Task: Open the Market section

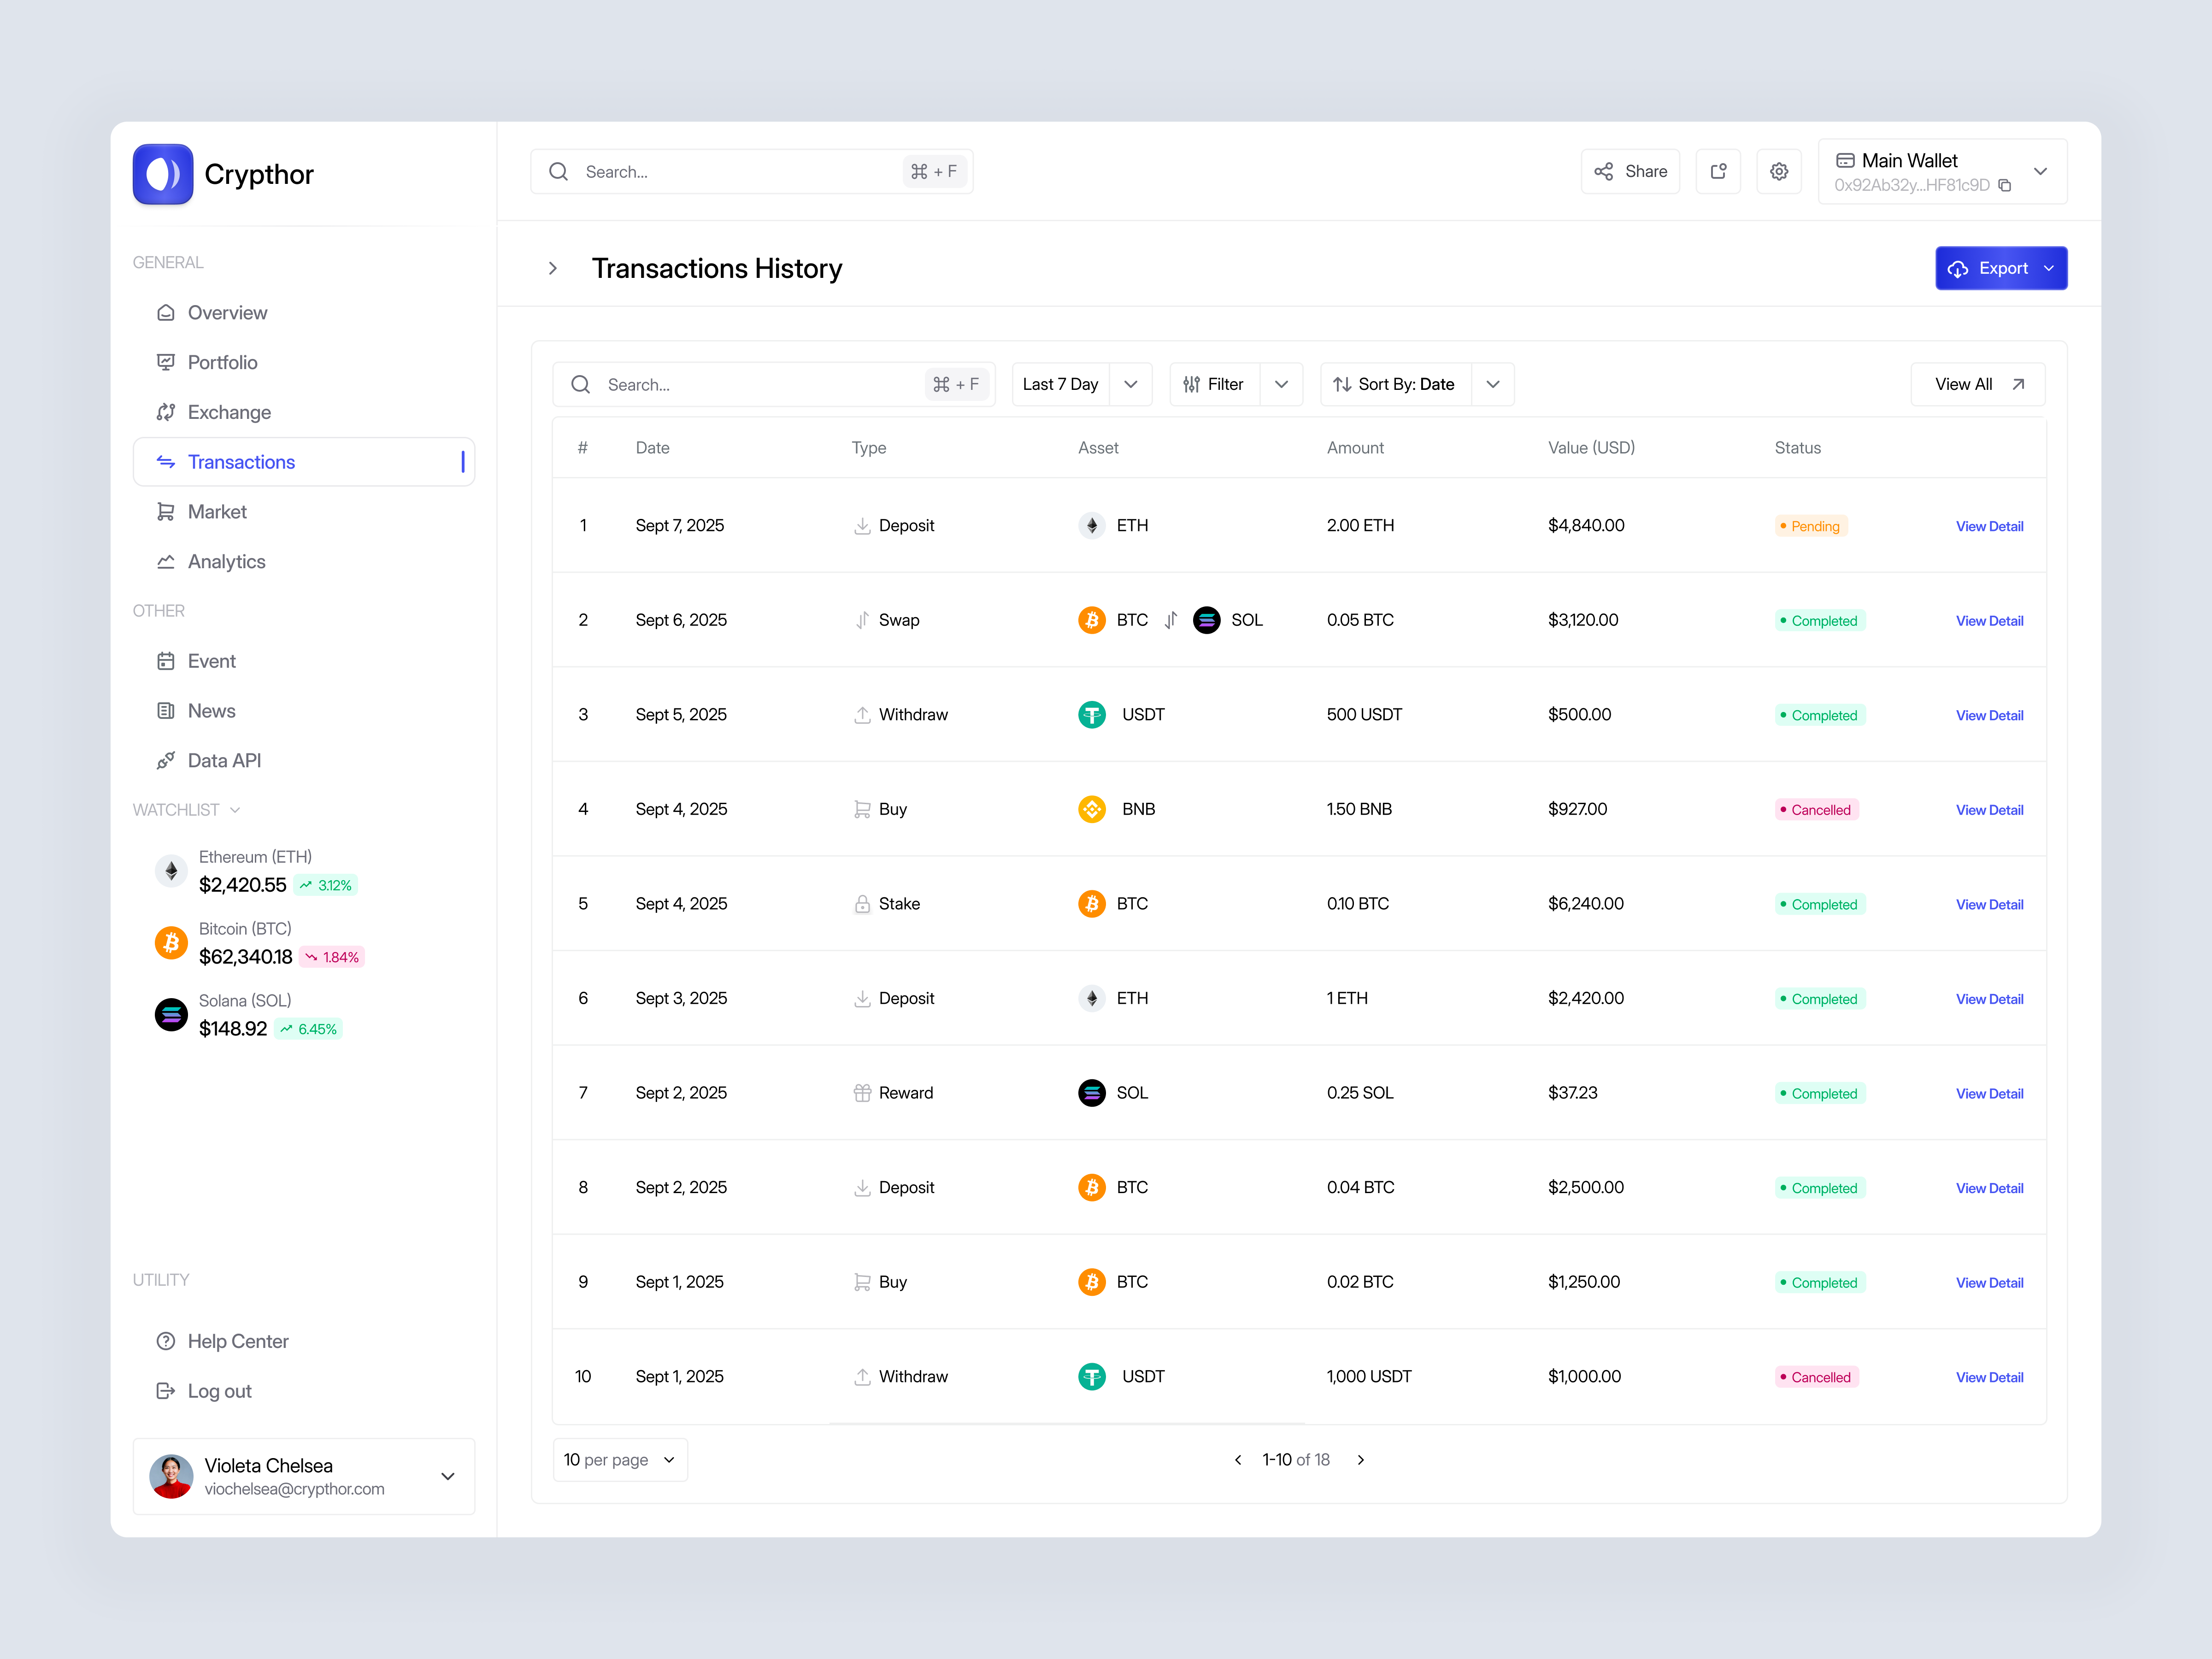Action: pyautogui.click(x=217, y=511)
